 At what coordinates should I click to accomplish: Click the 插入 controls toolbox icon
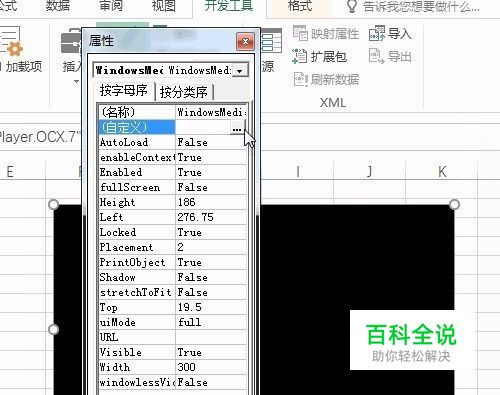pyautogui.click(x=71, y=42)
